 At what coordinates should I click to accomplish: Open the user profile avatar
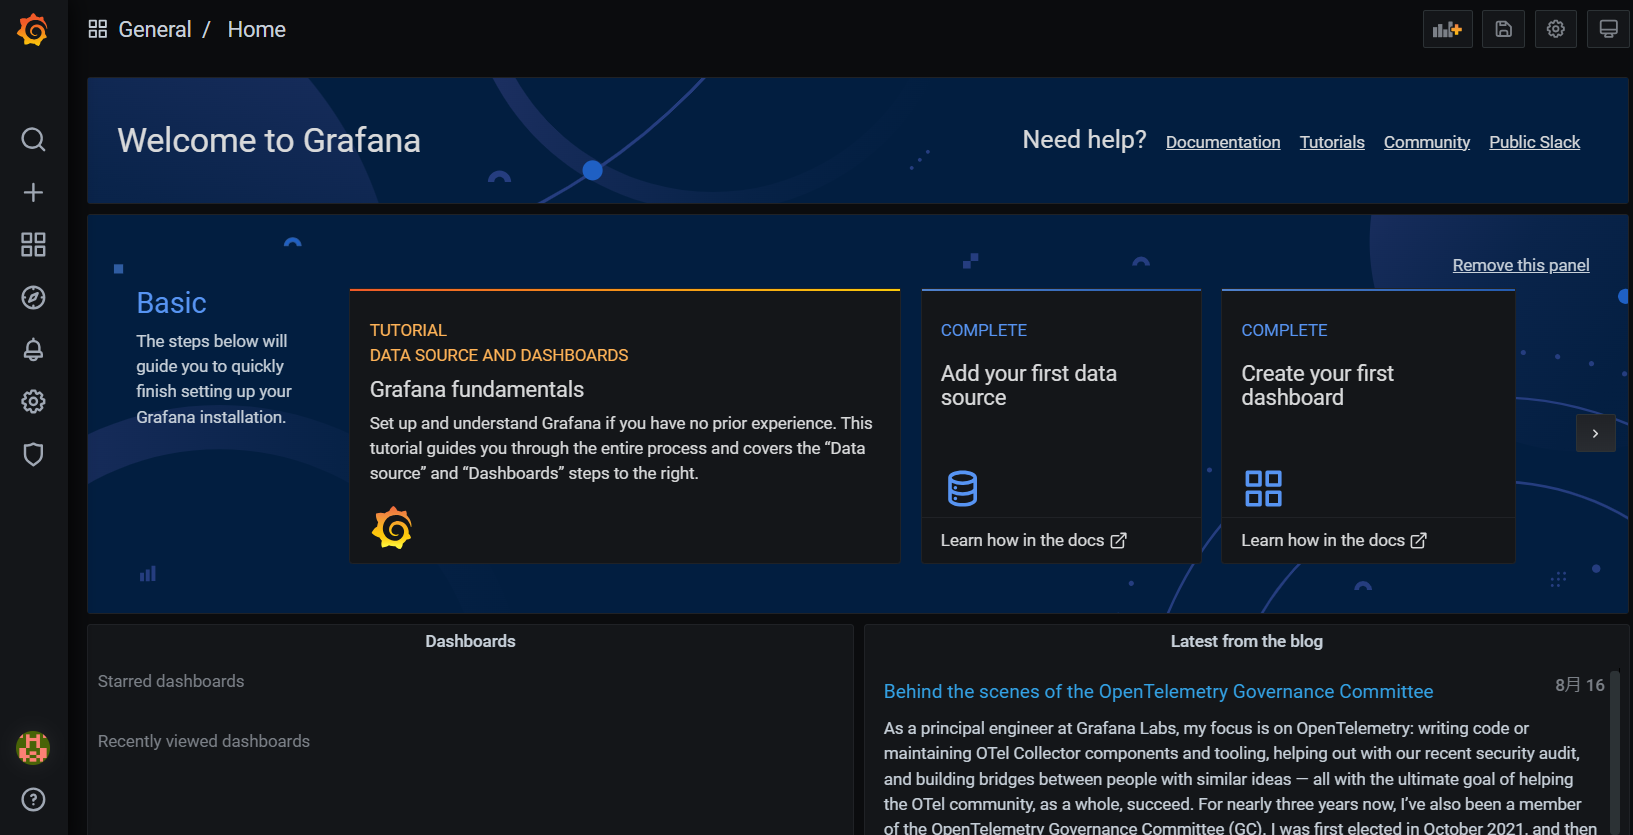pyautogui.click(x=33, y=747)
